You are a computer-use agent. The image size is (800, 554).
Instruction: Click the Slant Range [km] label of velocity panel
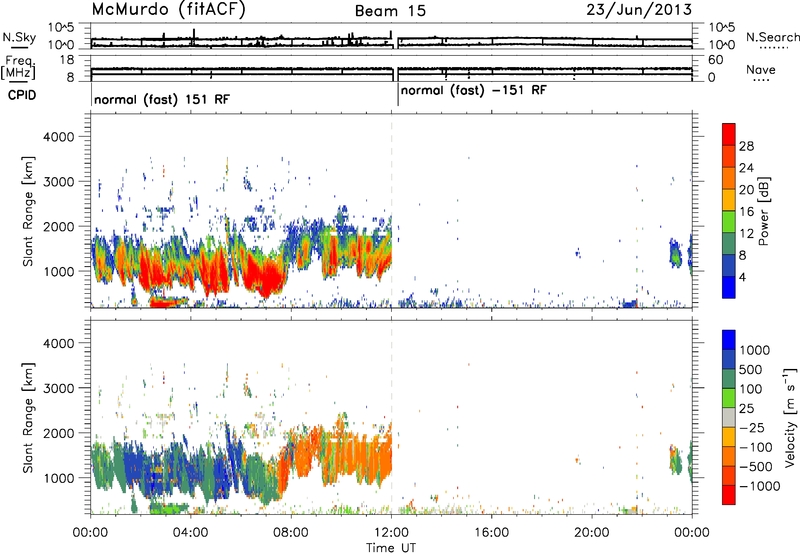pos(28,418)
